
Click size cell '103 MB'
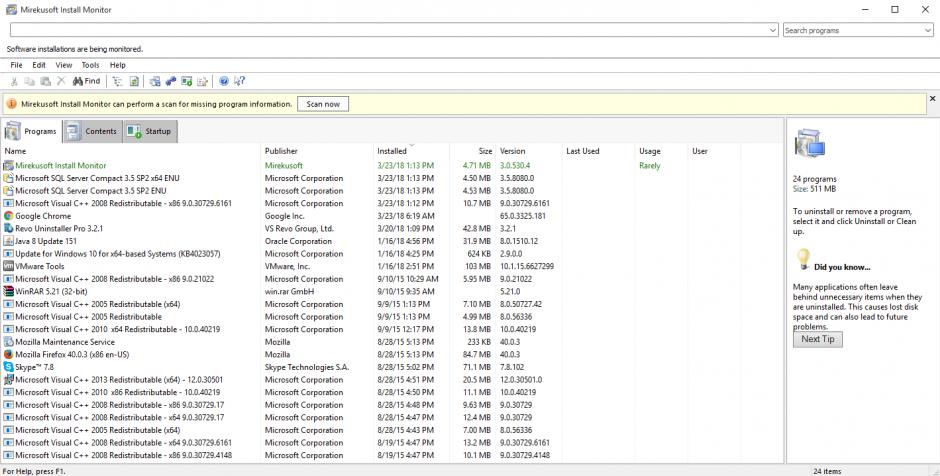478,266
